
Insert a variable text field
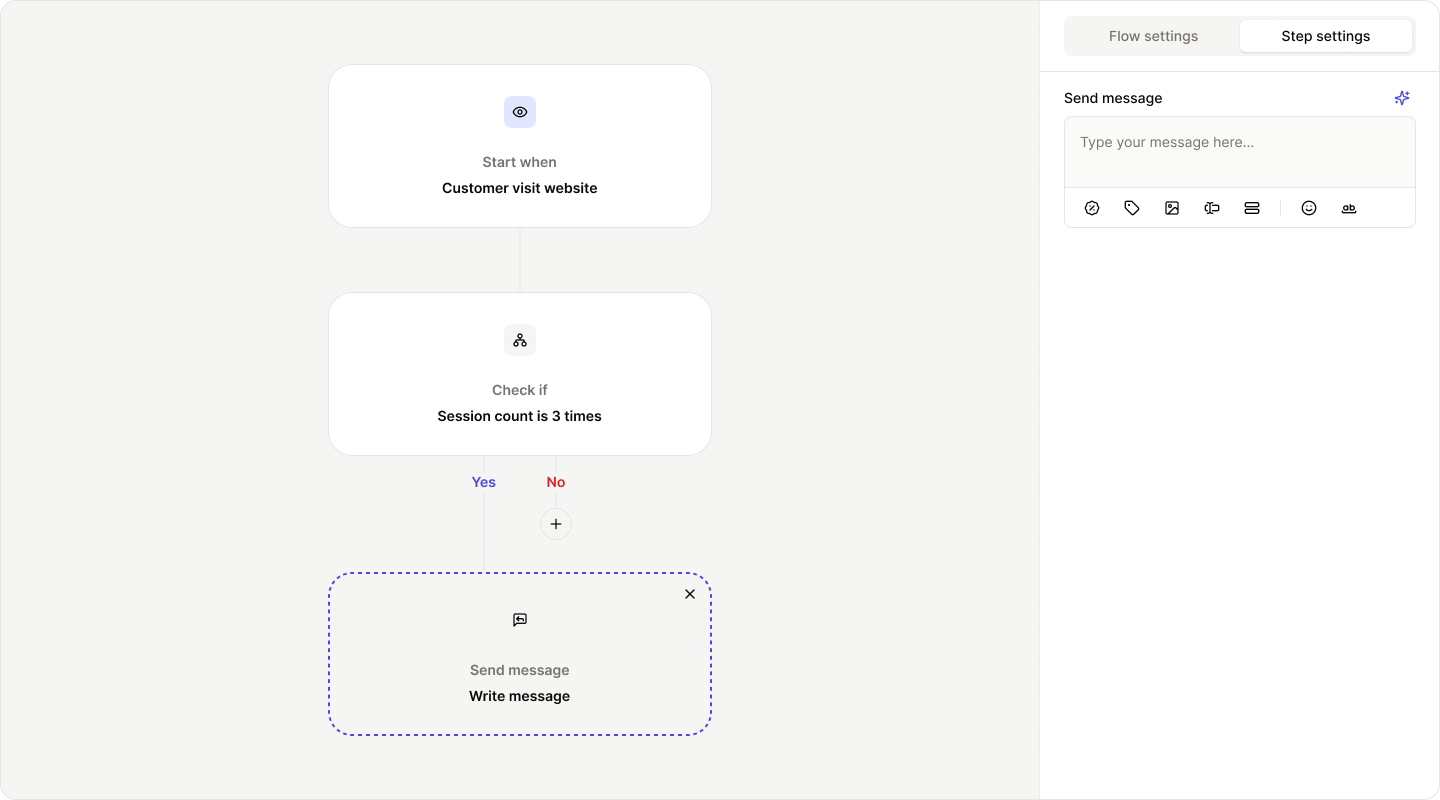1211,207
